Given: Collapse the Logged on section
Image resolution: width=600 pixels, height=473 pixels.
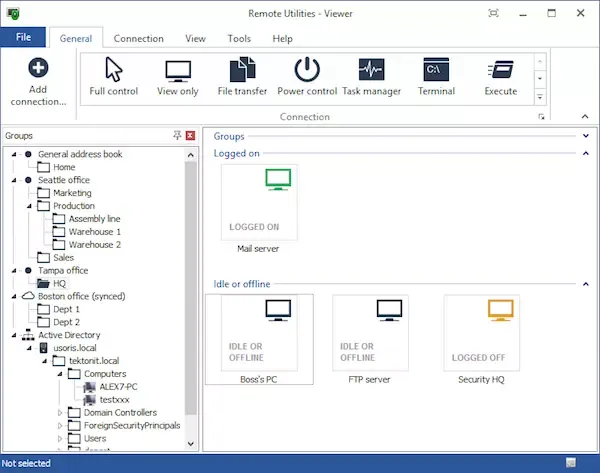Looking at the screenshot, I should 586,153.
